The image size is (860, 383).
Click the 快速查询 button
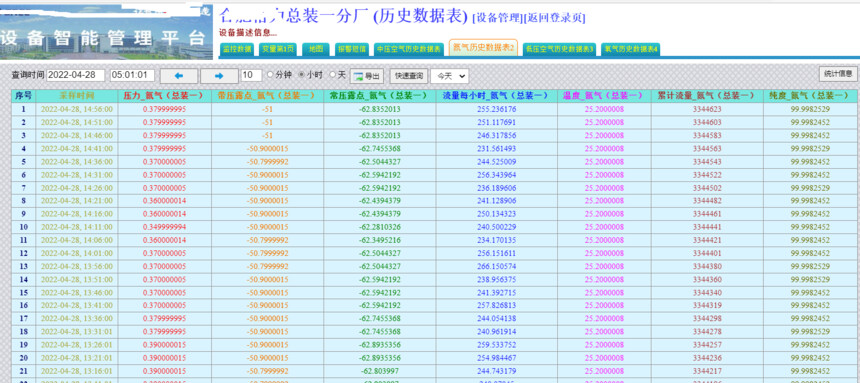409,76
